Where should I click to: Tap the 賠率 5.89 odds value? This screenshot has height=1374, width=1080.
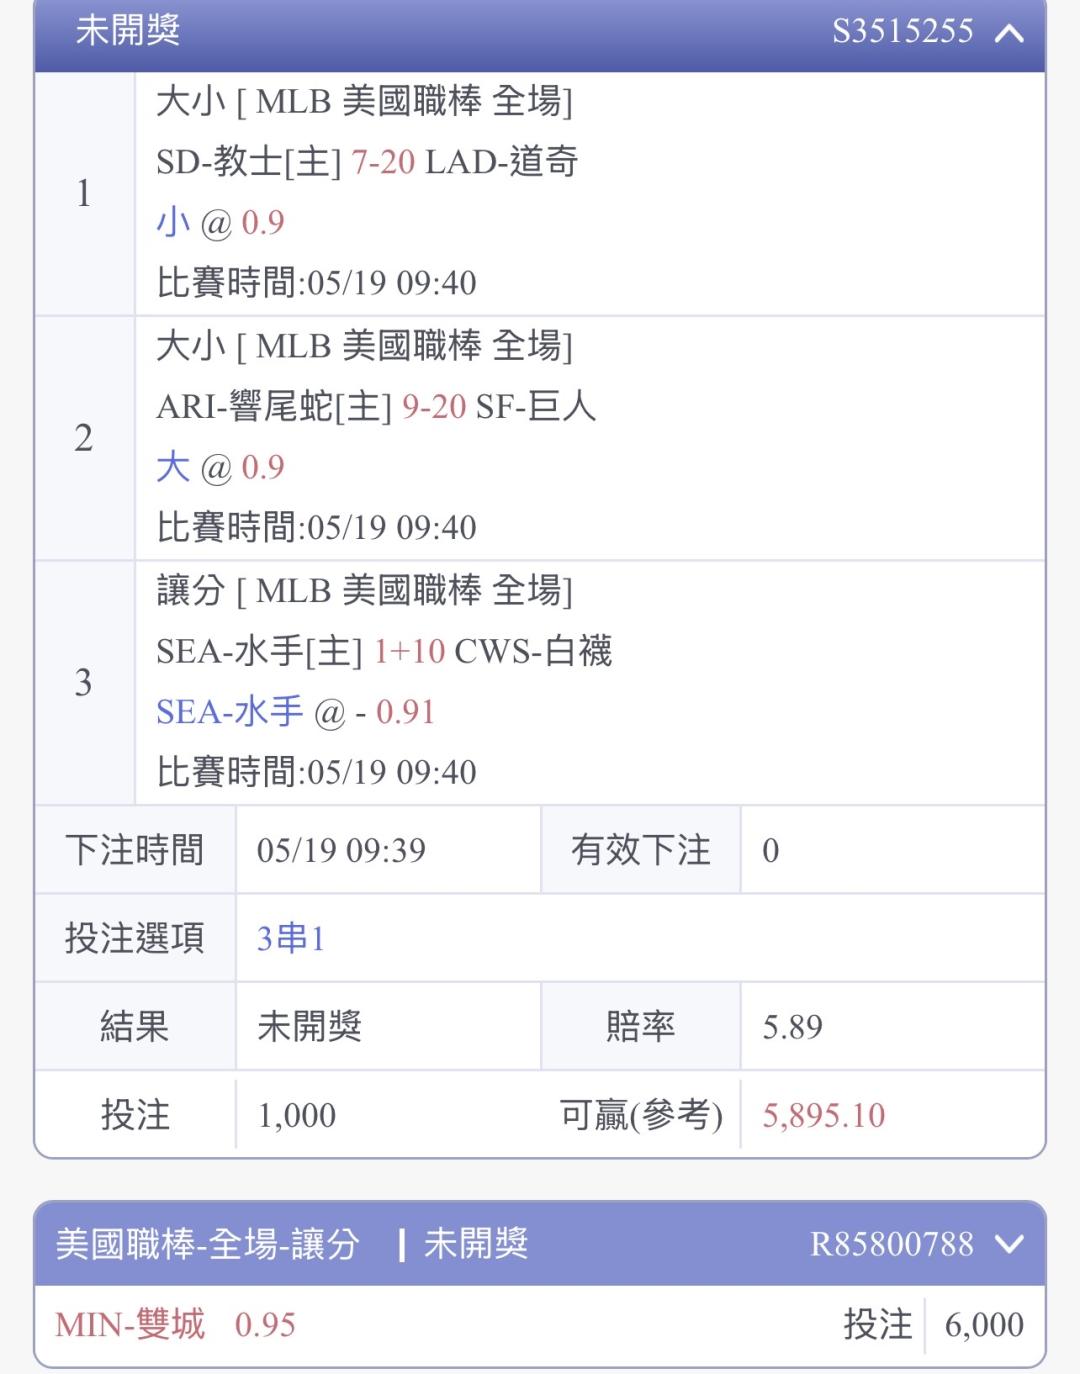[x=793, y=1027]
